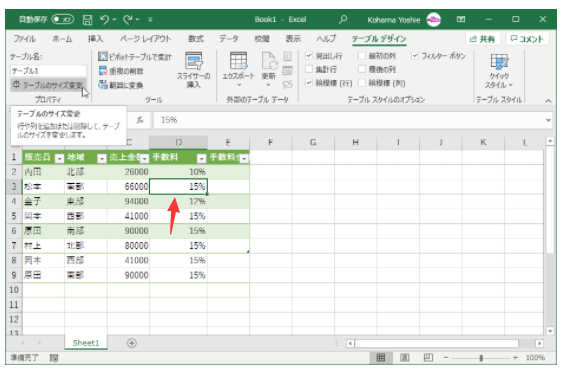Click the テーブル1 table name field
Viewport: 562px width, 369px height.
[x=48, y=71]
